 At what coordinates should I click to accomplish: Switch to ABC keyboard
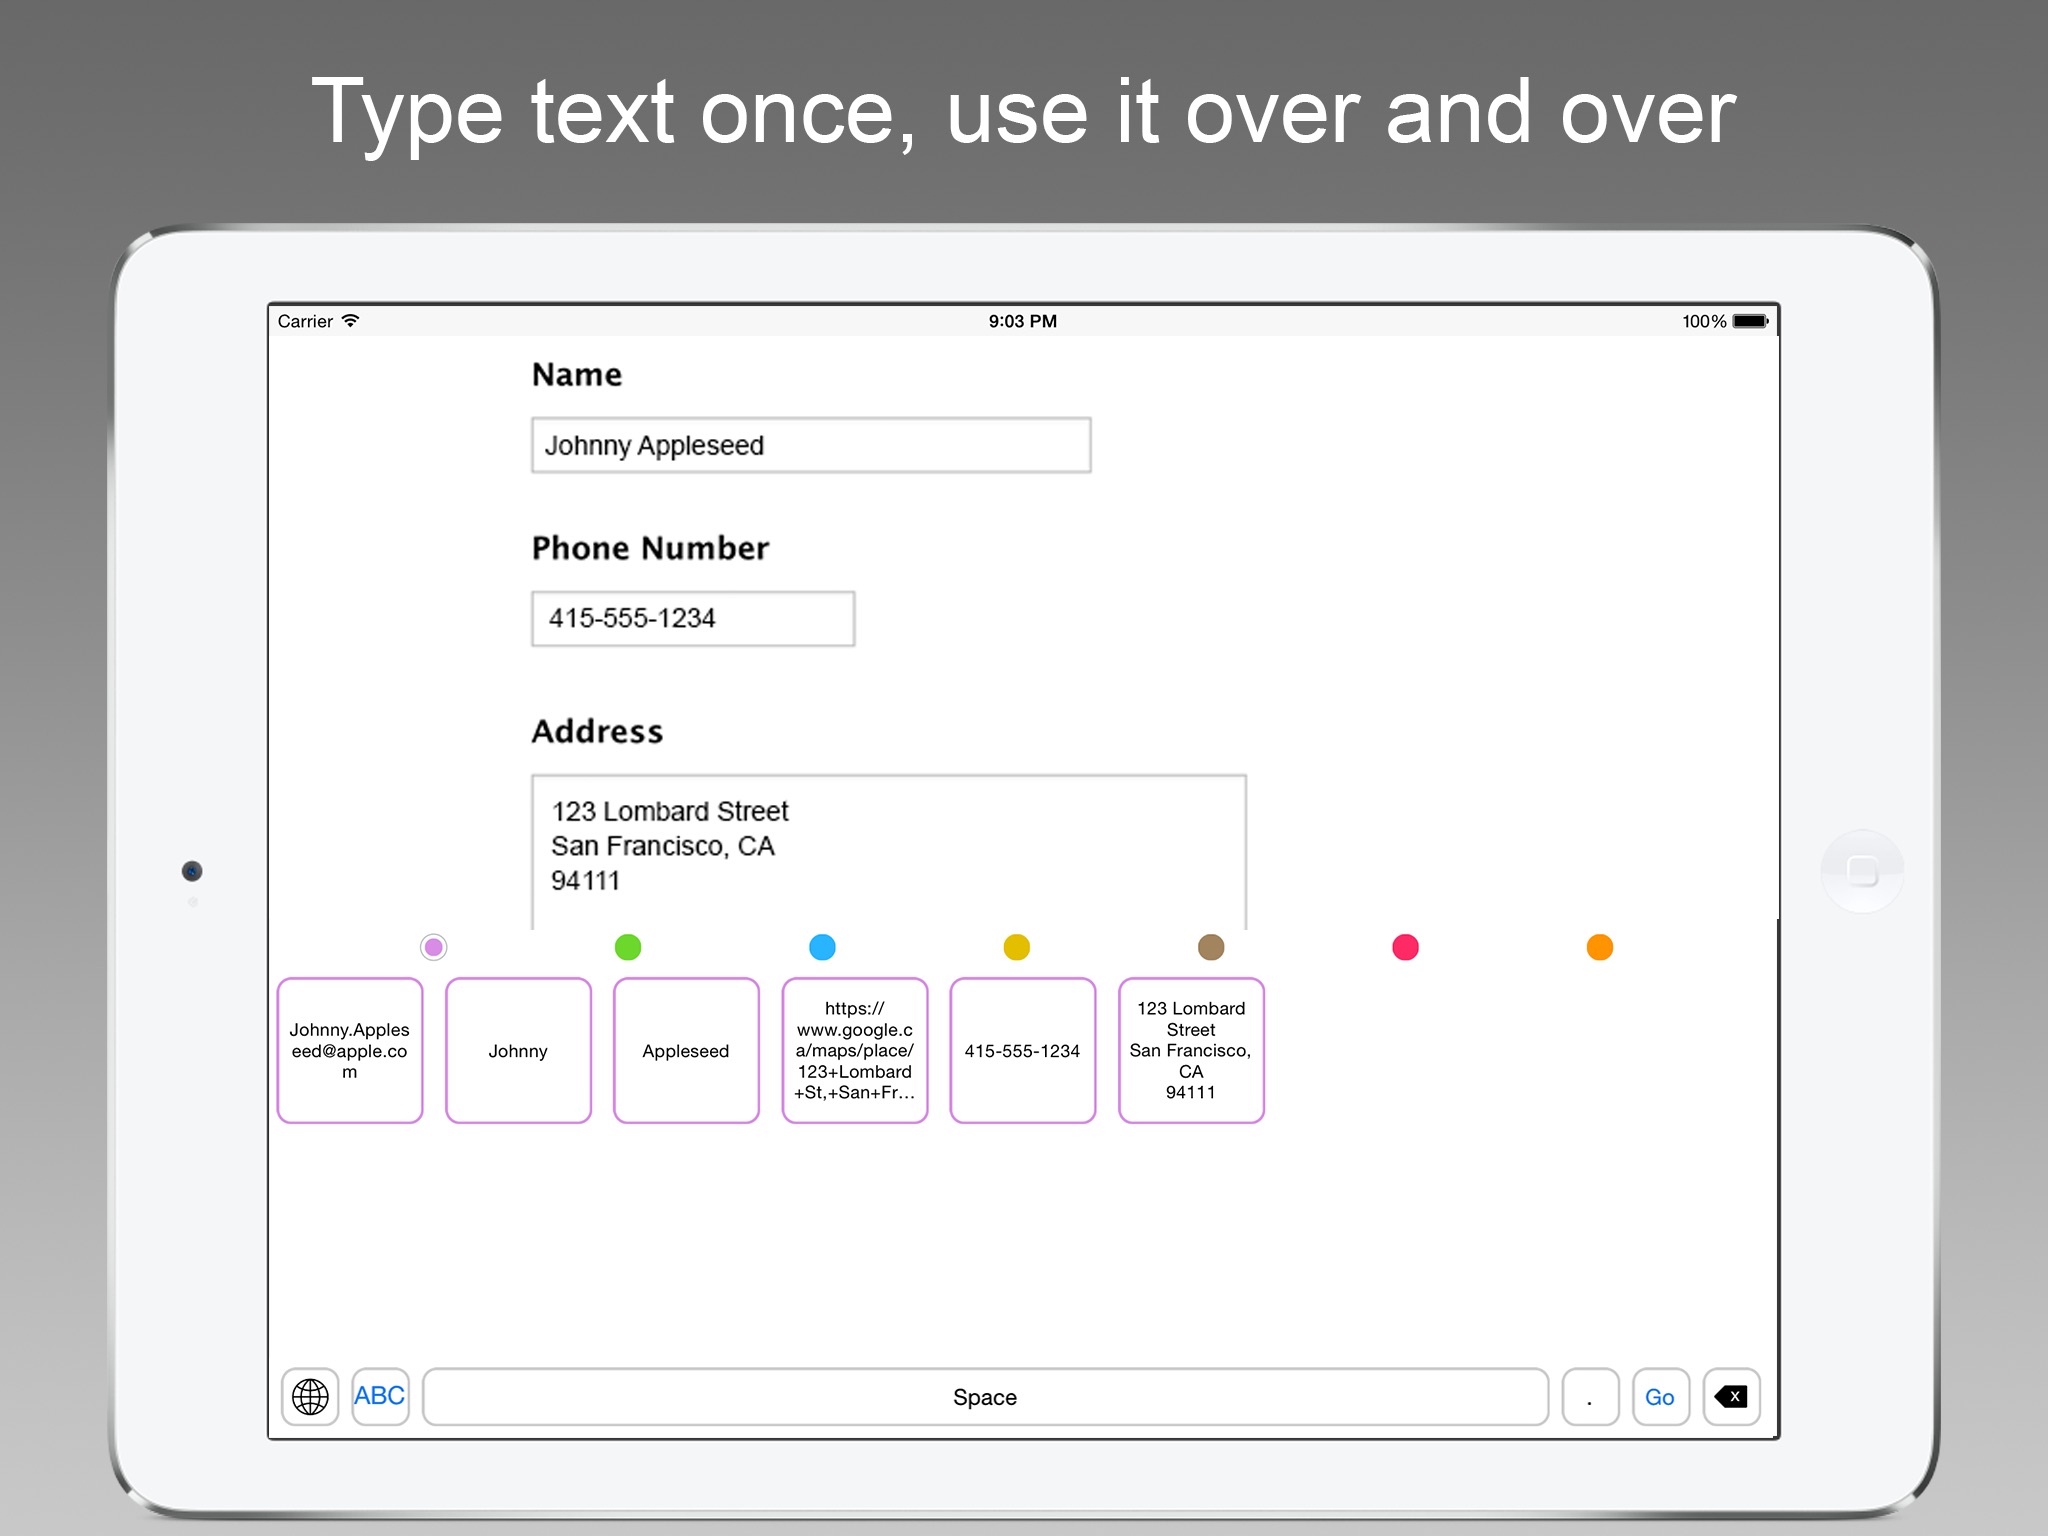pos(380,1397)
